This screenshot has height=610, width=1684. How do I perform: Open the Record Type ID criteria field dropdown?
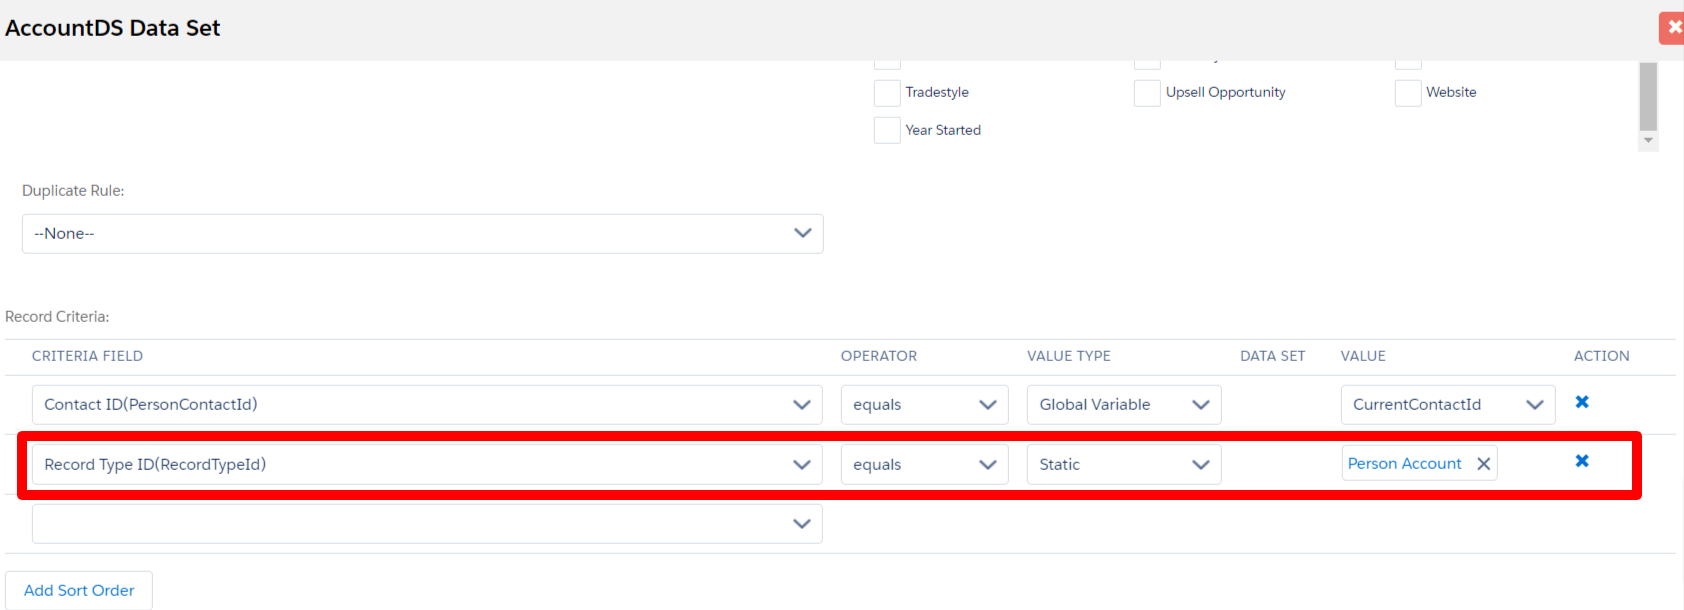pos(427,465)
